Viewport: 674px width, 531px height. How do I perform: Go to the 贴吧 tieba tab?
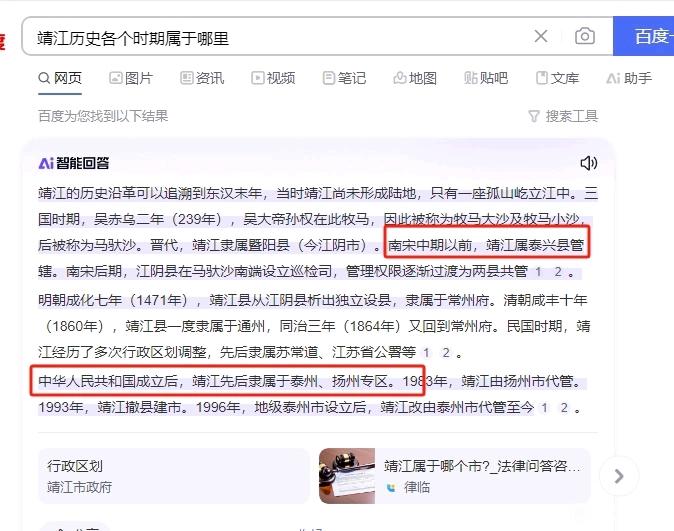click(x=486, y=78)
